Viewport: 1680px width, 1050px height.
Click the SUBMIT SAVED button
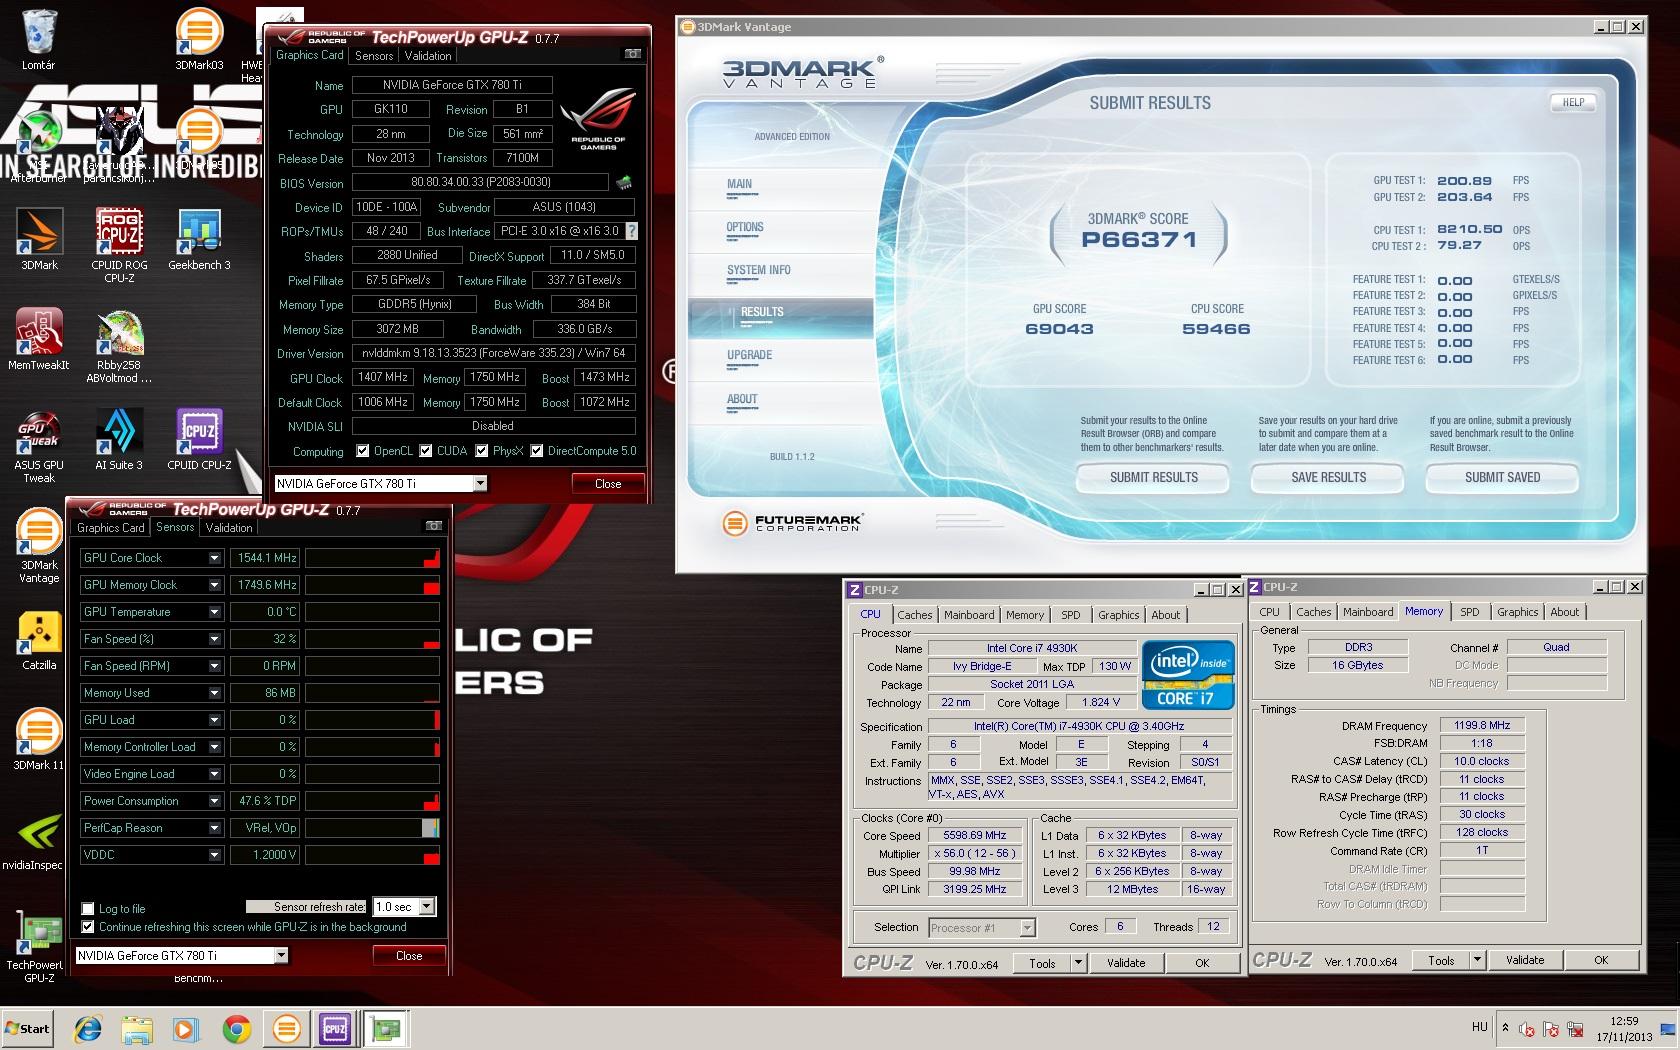click(1502, 478)
